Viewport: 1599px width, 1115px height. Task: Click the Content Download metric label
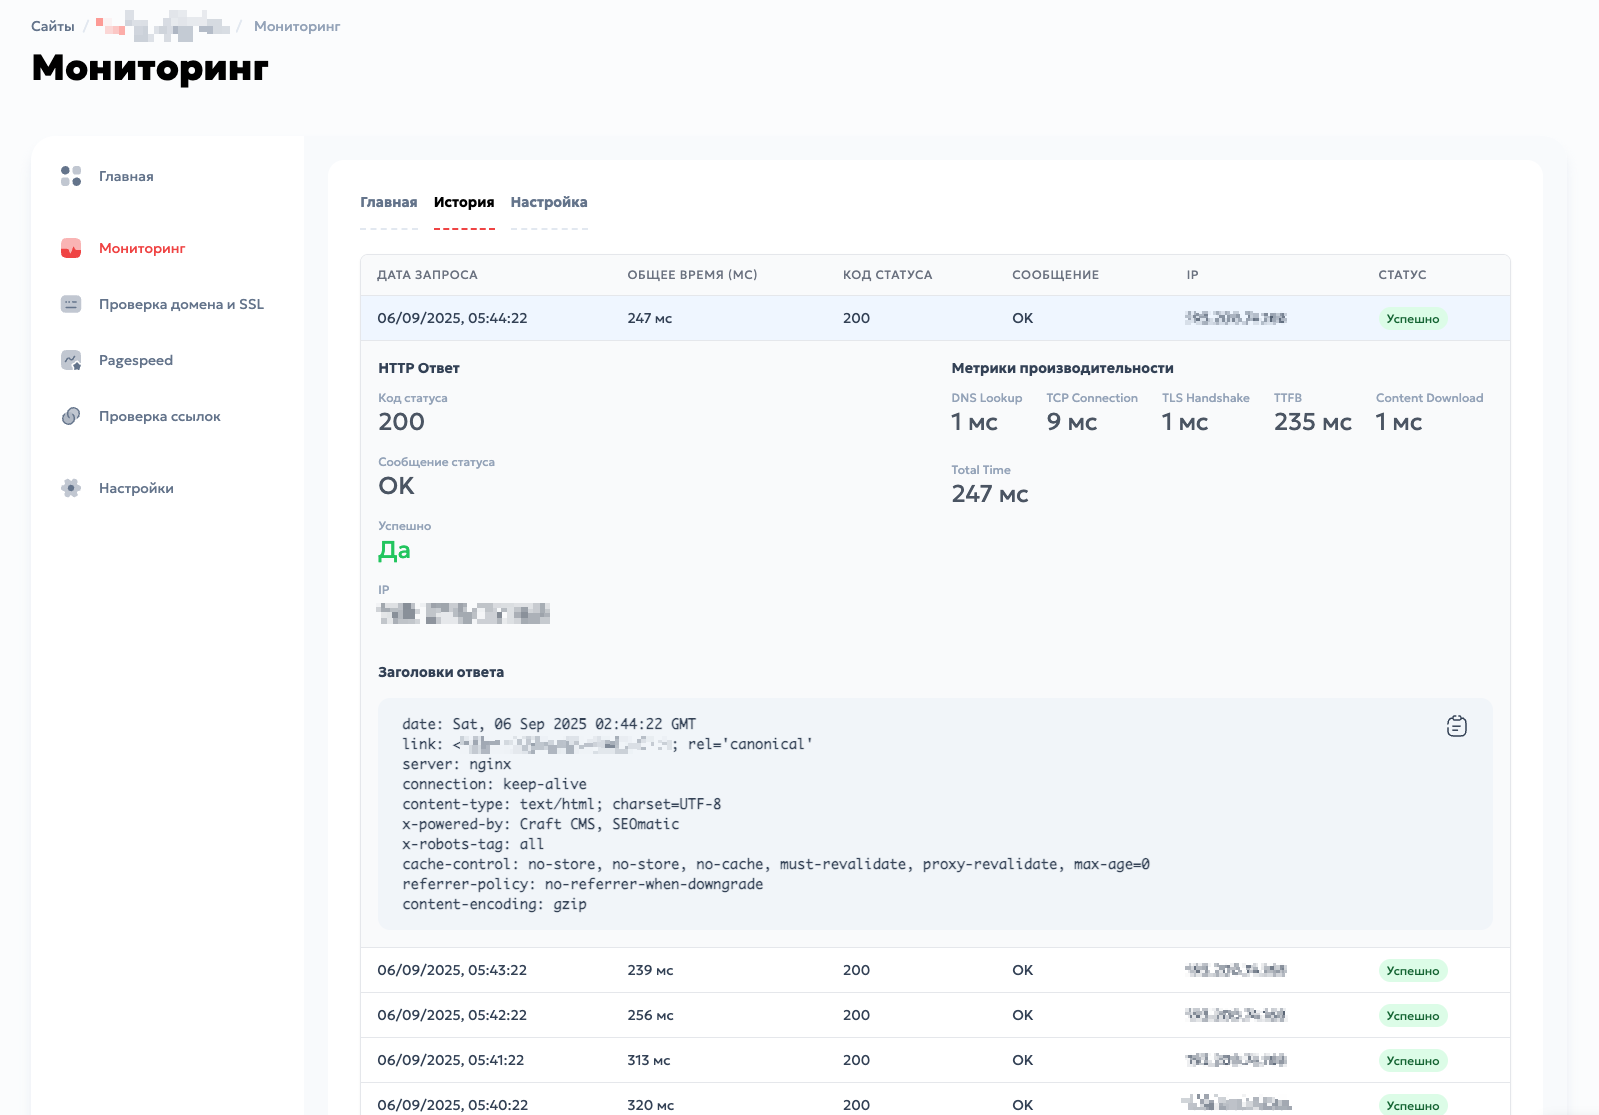[1429, 398]
